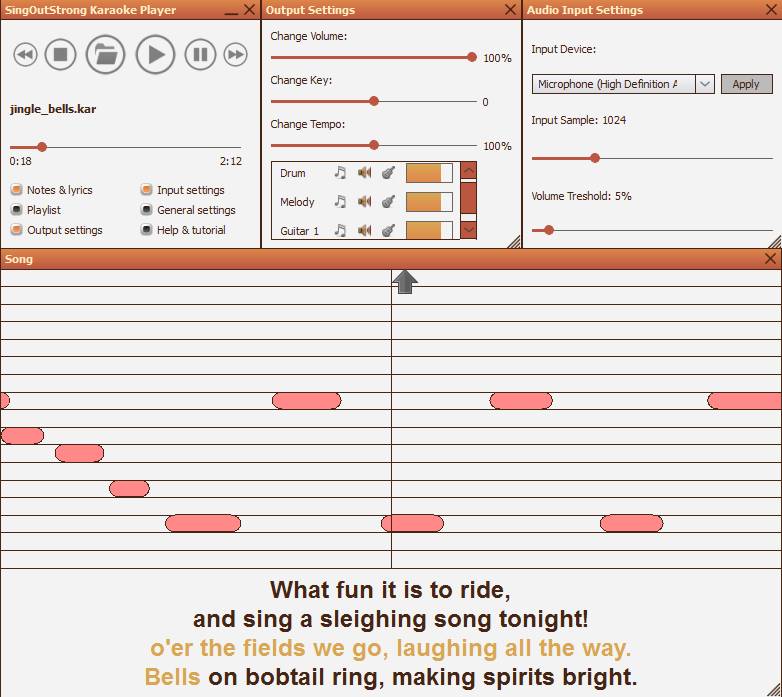Mute the Guitar 1 track speaker icon

click(x=365, y=230)
